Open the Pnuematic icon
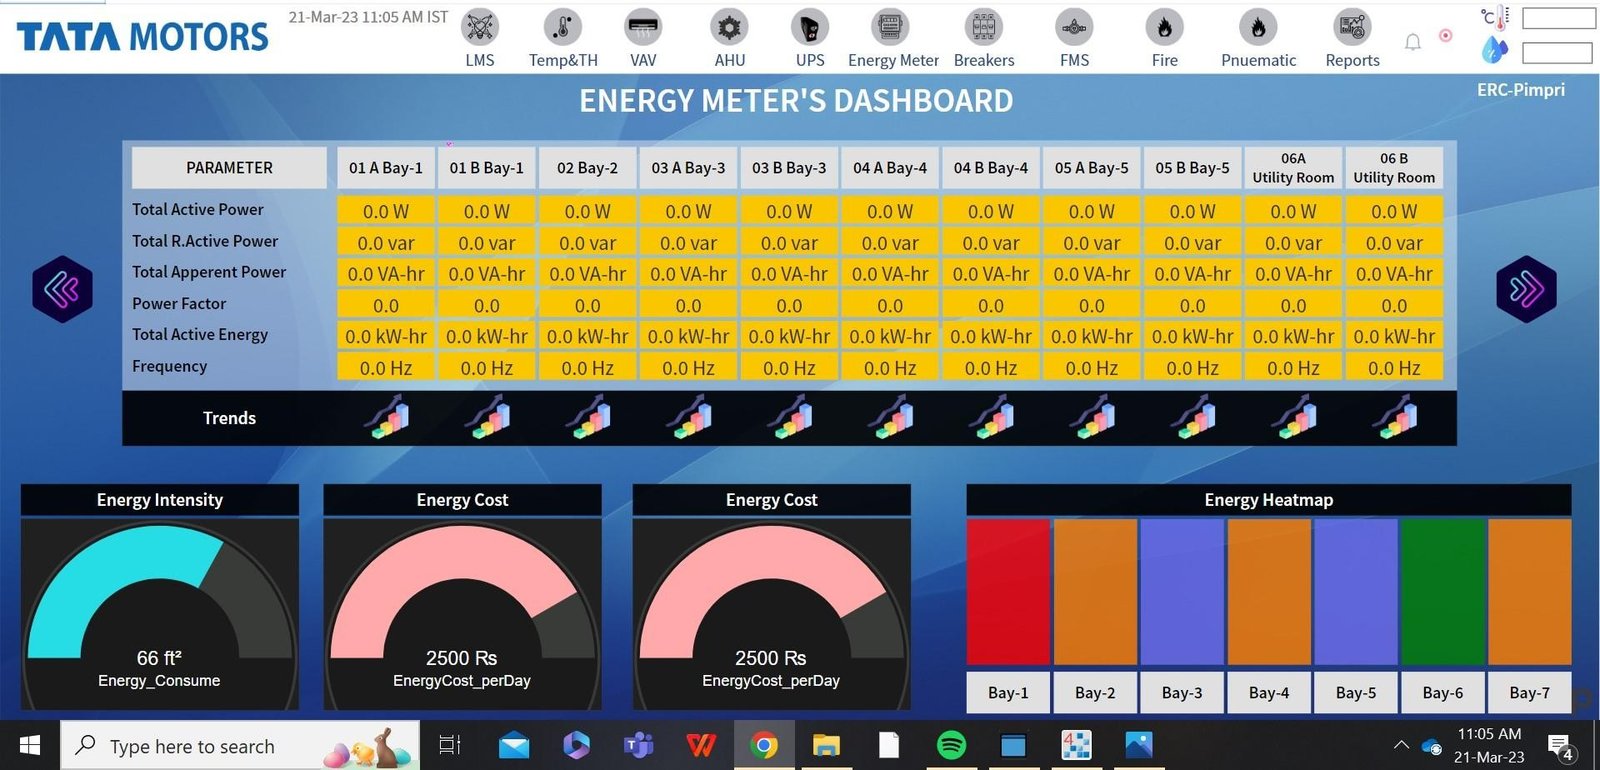Image resolution: width=1600 pixels, height=770 pixels. click(x=1258, y=27)
